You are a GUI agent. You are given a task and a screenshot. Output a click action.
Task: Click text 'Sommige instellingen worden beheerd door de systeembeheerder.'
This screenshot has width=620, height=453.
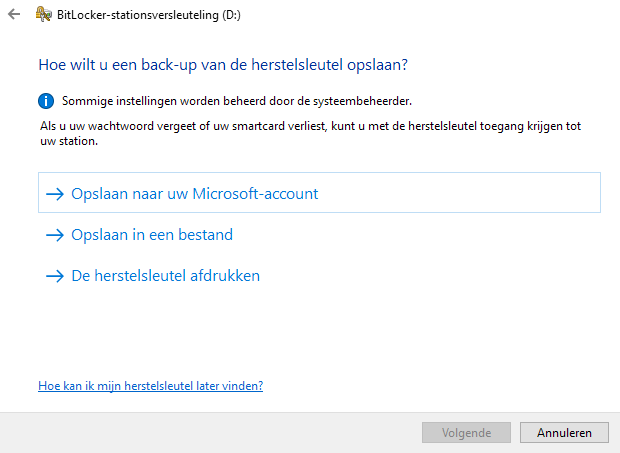click(x=237, y=101)
